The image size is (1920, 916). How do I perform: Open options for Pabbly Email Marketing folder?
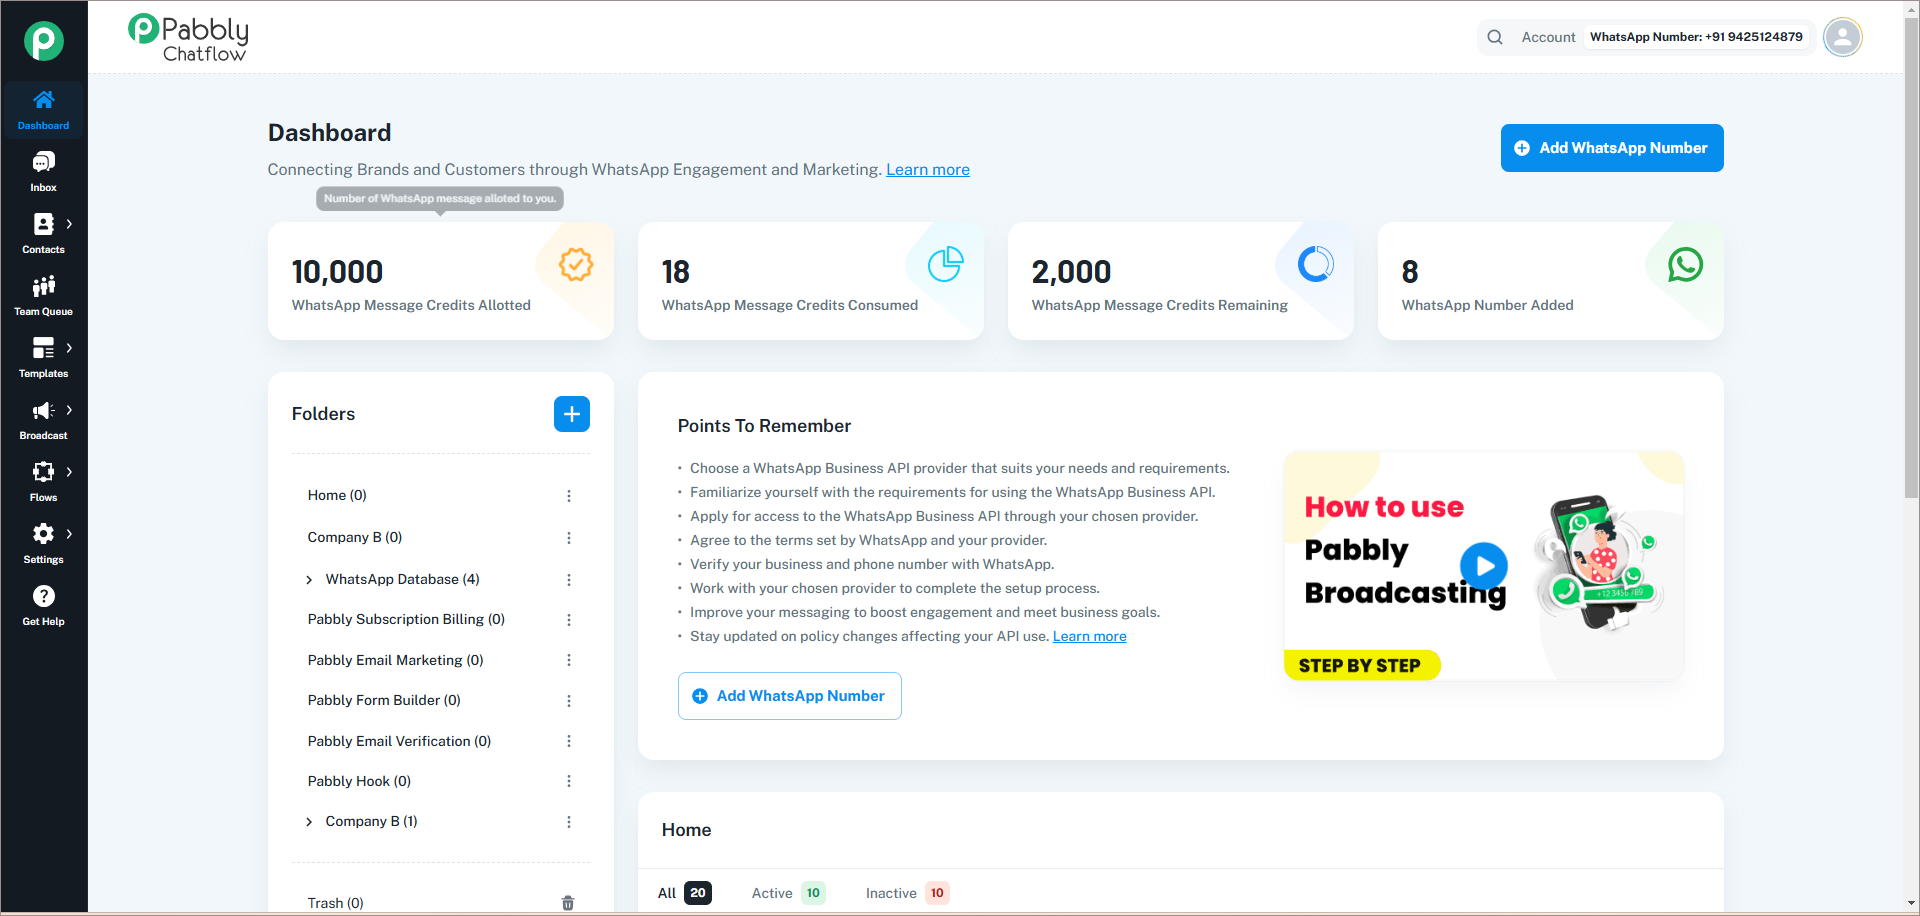coord(569,660)
